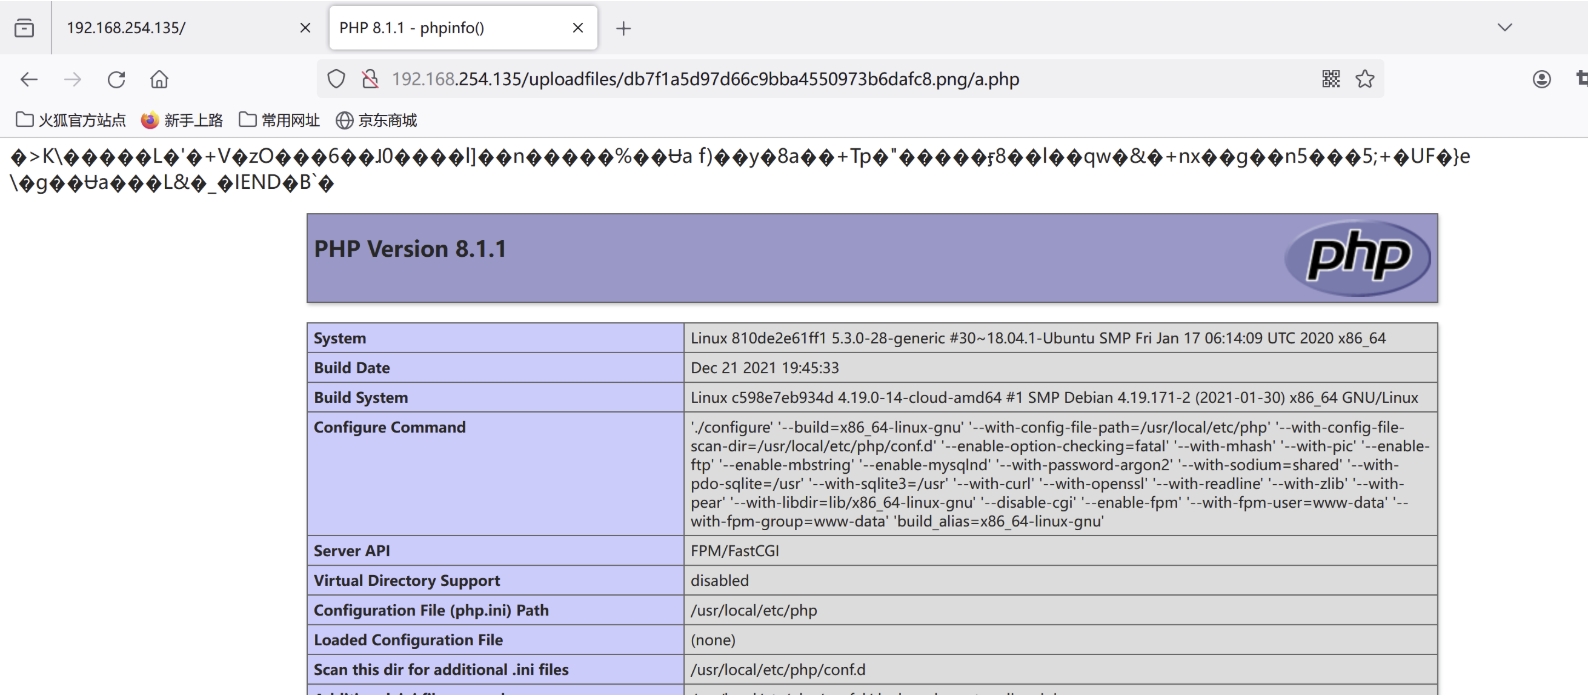
Task: Open the 新手上路 bookmark
Action: coord(182,120)
